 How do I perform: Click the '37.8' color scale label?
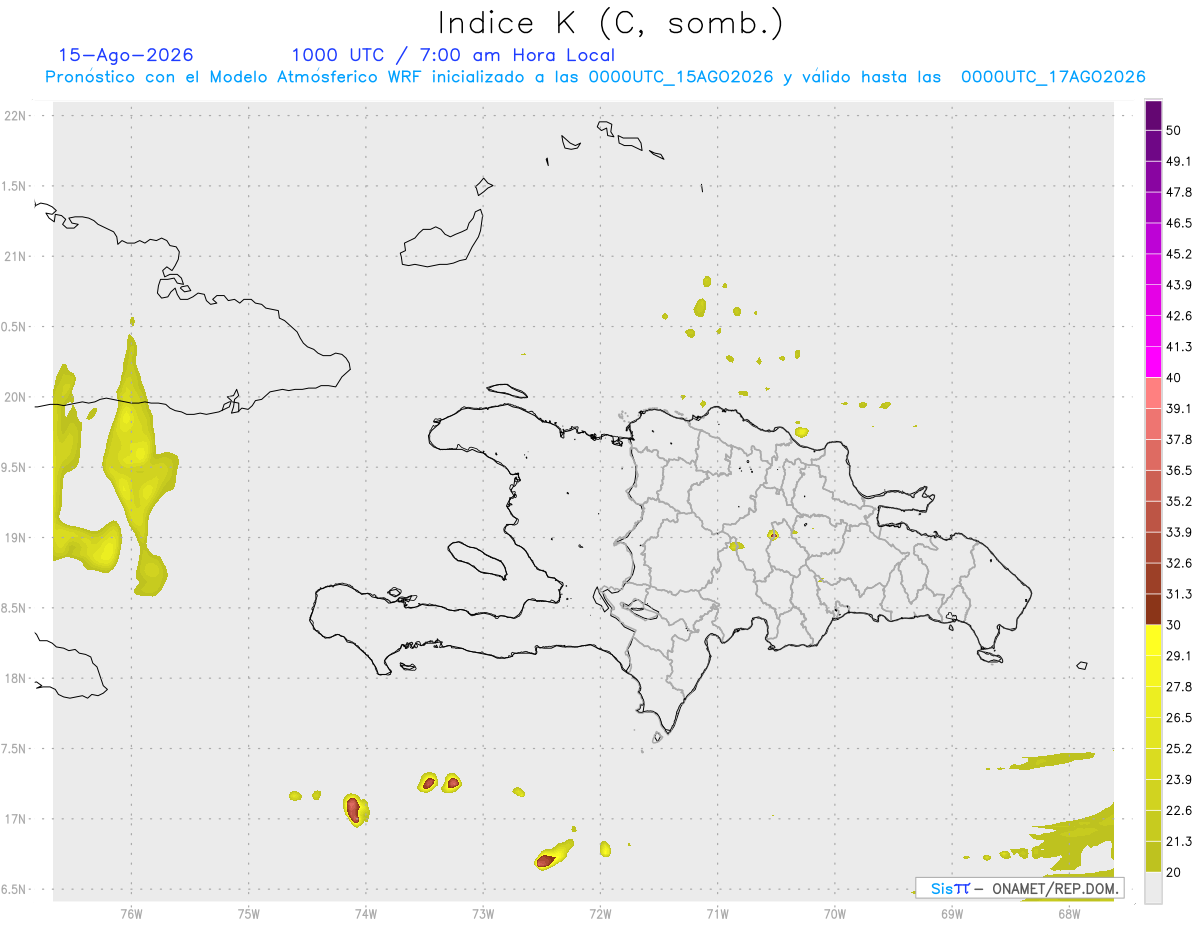(x=1179, y=439)
